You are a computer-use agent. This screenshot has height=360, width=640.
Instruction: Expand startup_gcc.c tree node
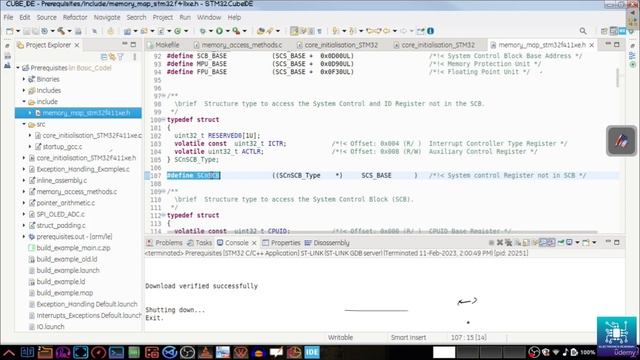click(30, 147)
